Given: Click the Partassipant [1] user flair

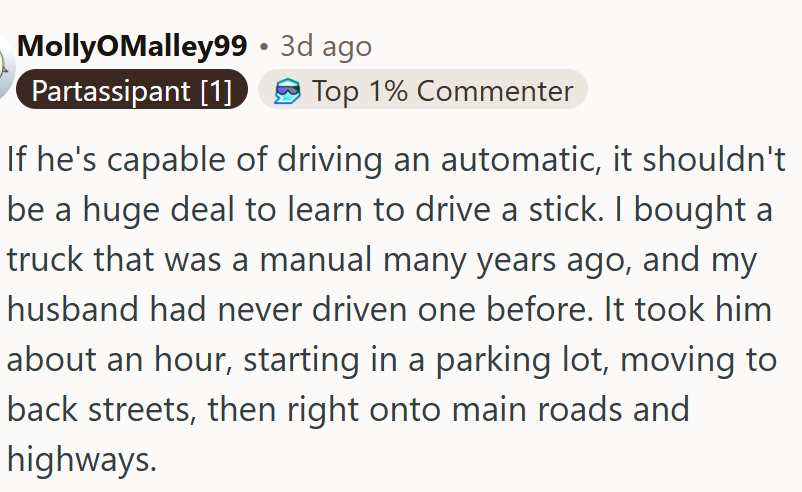Looking at the screenshot, I should click(132, 90).
